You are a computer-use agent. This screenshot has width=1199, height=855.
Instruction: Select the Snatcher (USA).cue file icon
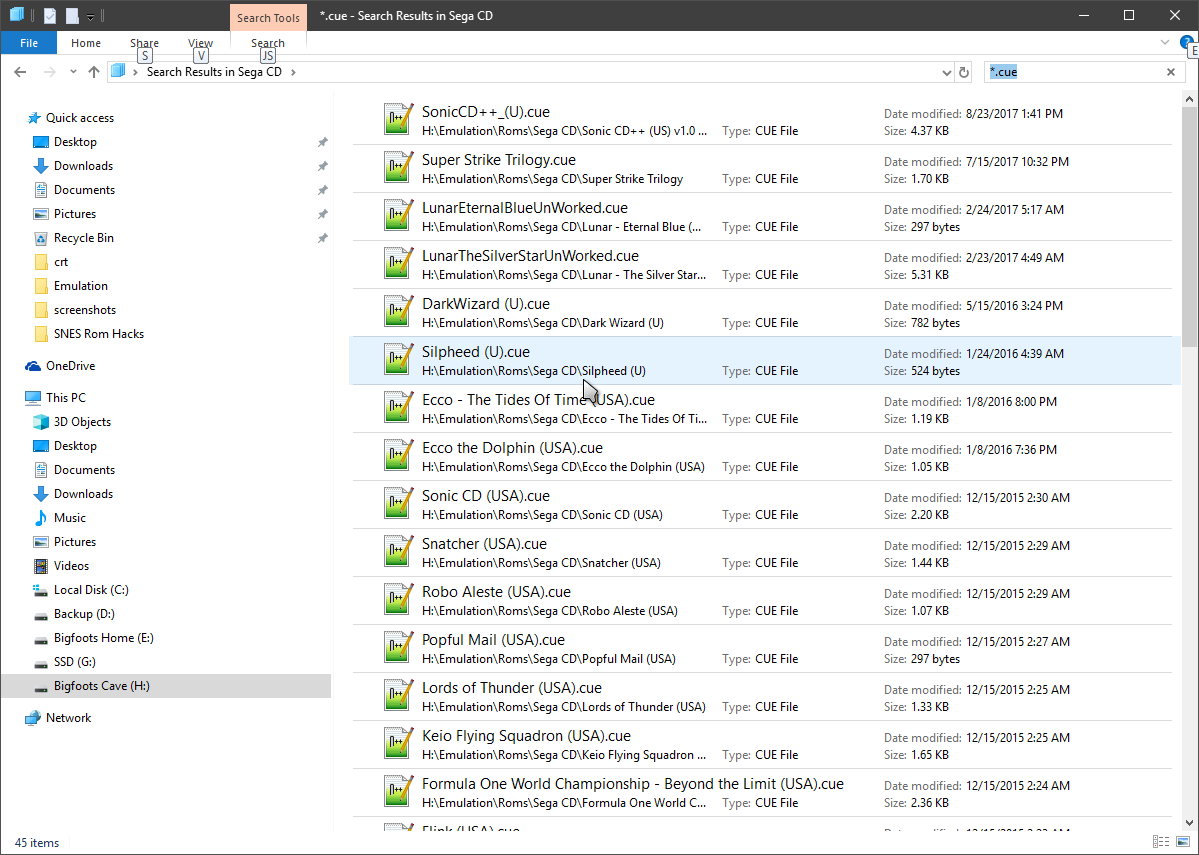point(398,552)
